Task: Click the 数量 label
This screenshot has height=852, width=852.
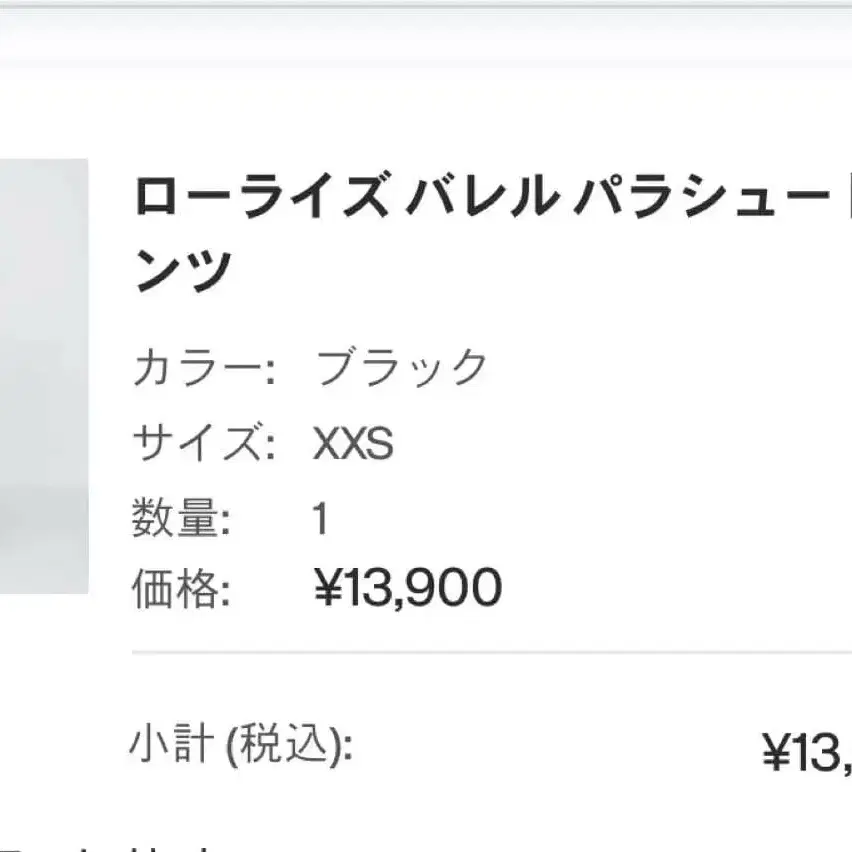Action: pos(181,520)
